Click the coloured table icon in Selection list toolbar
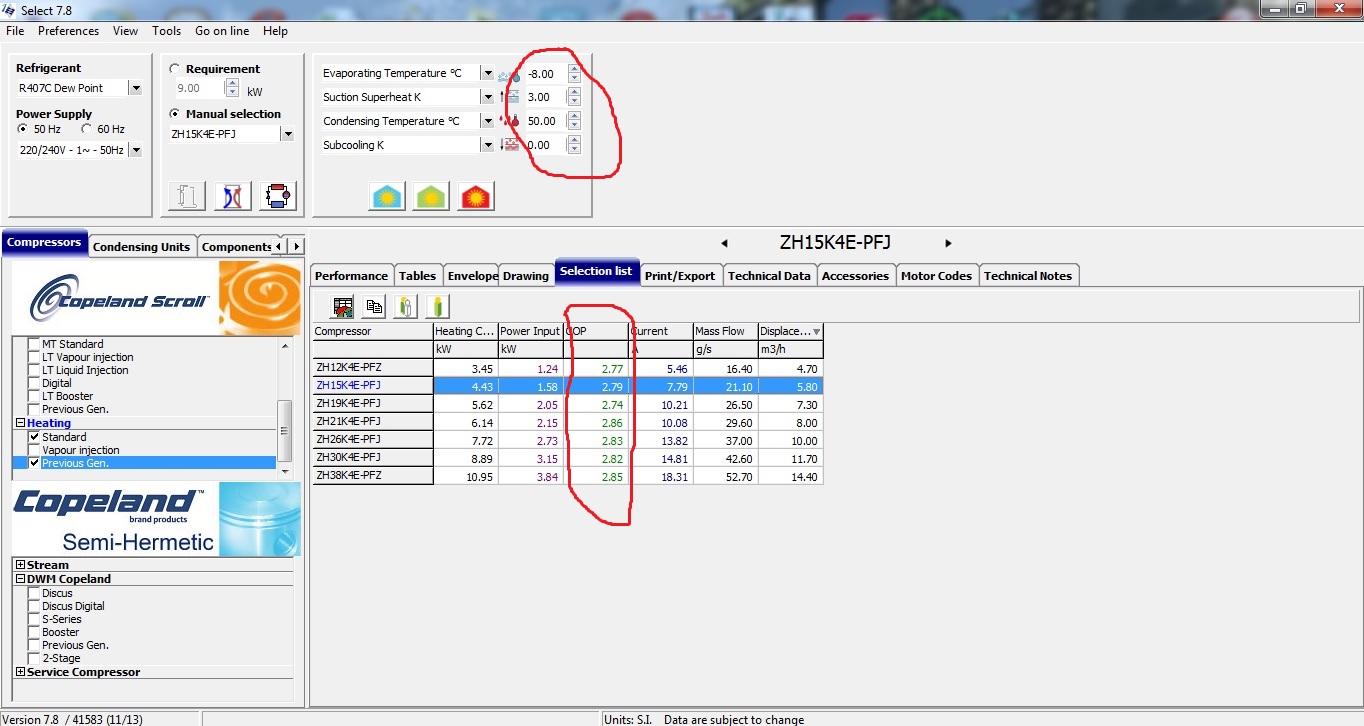 (344, 307)
